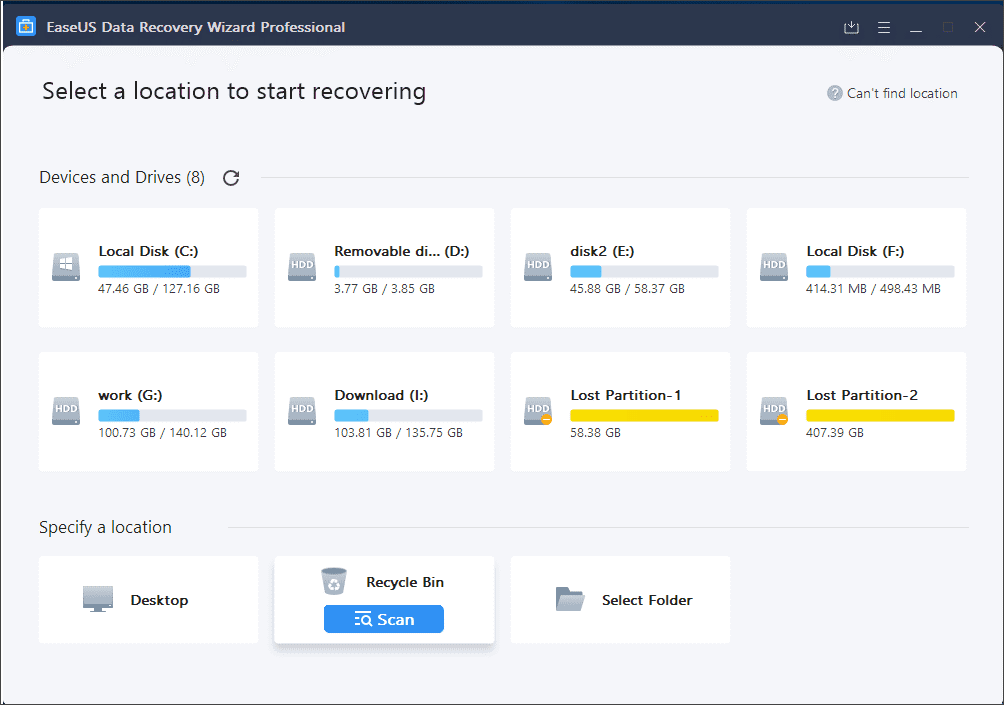Open the hamburger menu in title bar
1004x705 pixels.
pos(884,28)
